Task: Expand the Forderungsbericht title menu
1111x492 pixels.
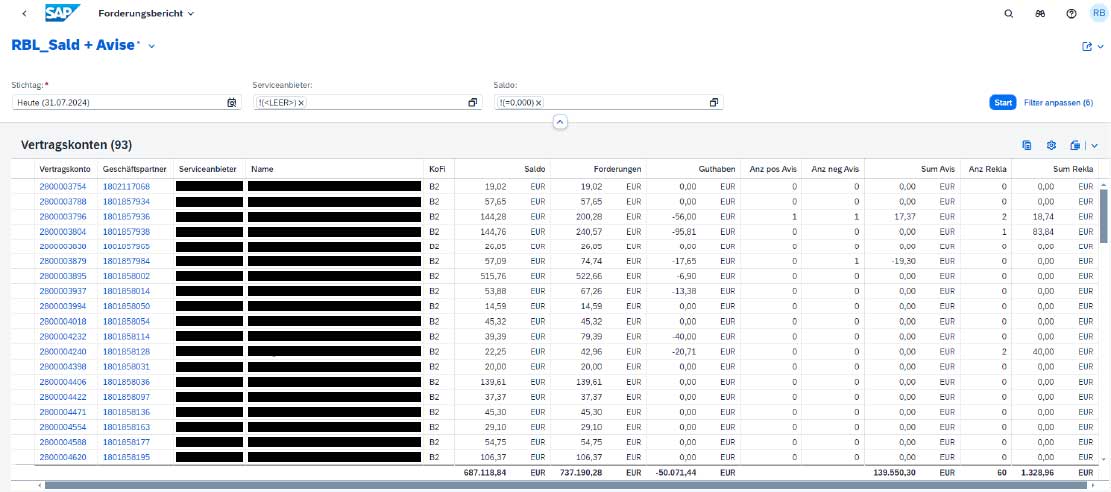Action: 190,14
